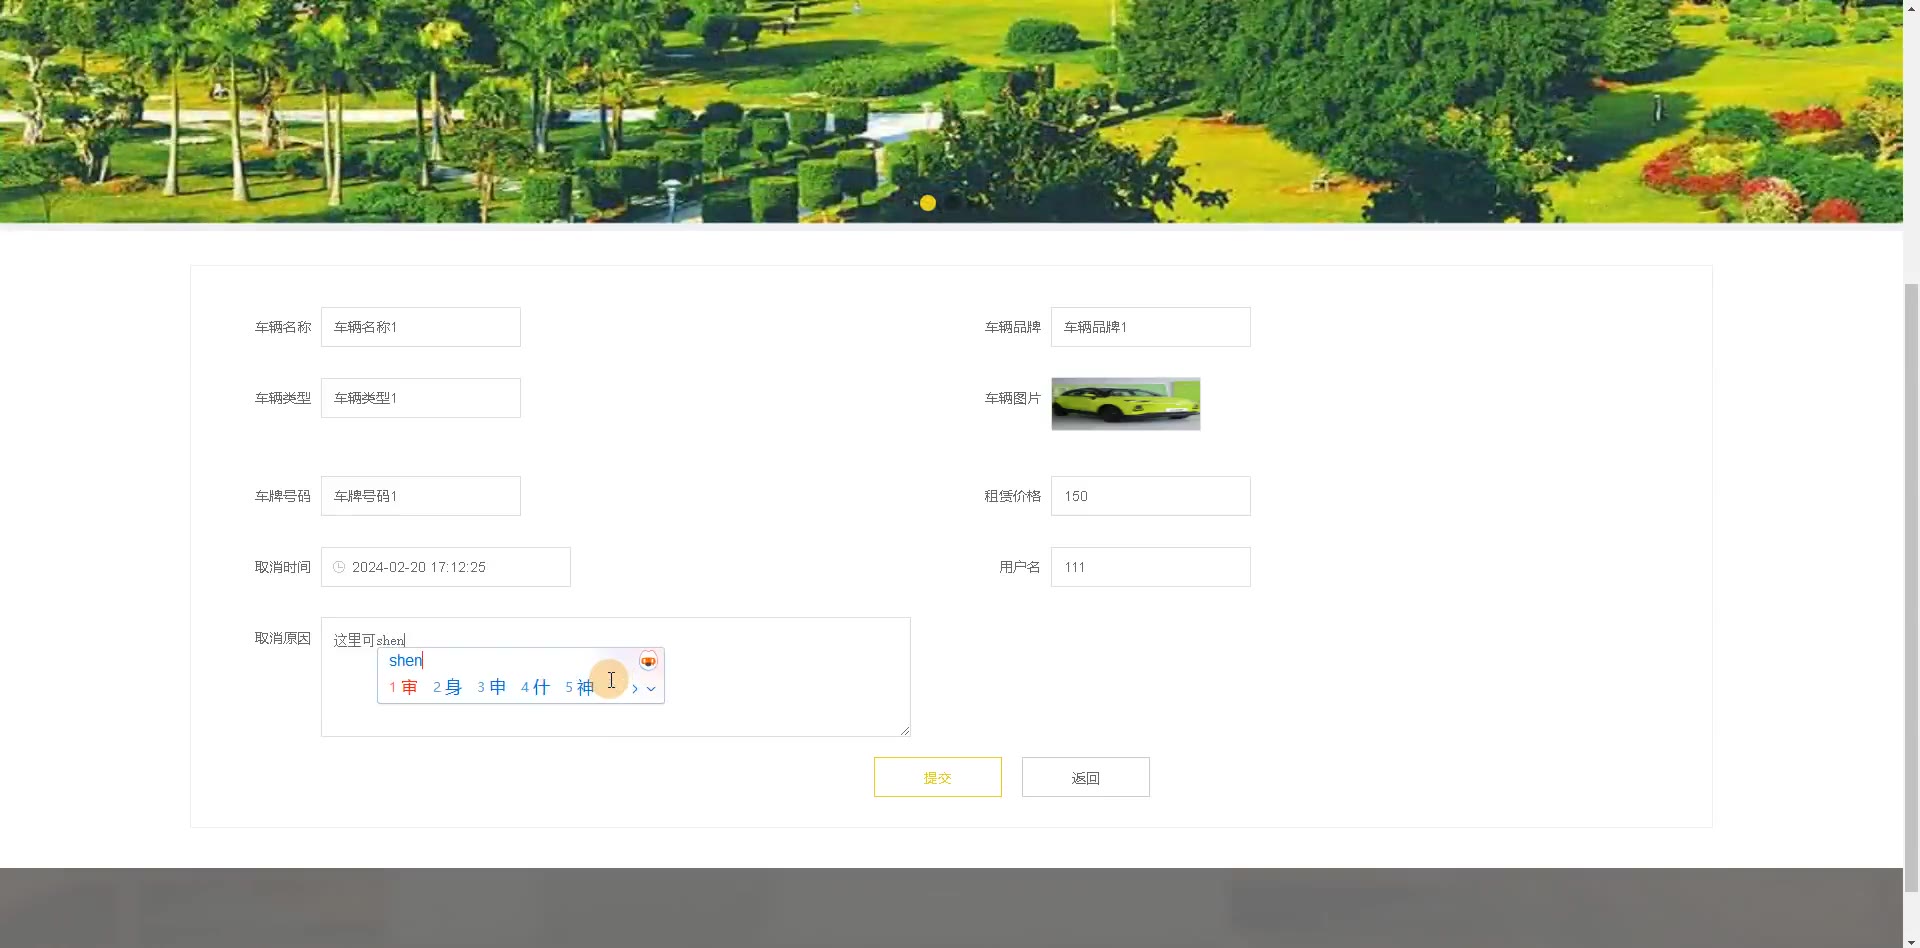The height and width of the screenshot is (948, 1920).
Task: Click the 车辆图片 label
Action: pos(1013,398)
